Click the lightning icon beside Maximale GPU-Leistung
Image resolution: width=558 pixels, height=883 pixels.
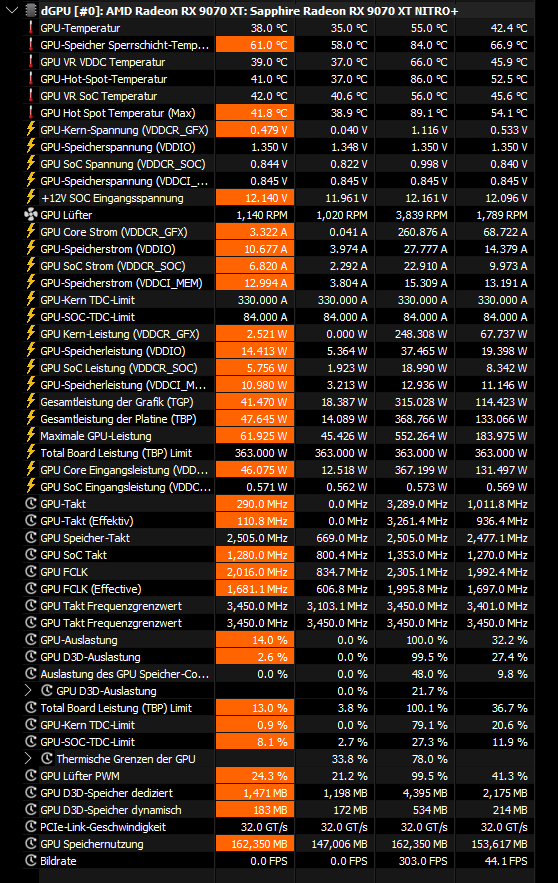(x=31, y=435)
